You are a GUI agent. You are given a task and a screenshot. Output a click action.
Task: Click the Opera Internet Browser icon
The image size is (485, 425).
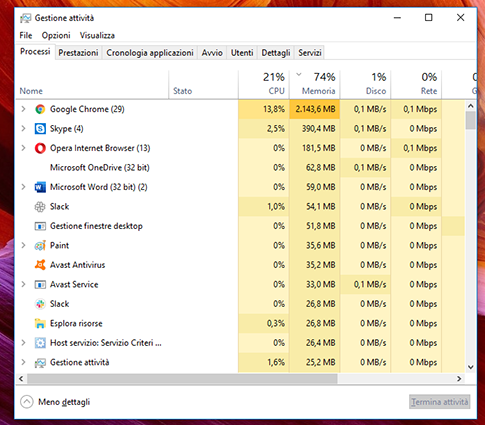point(40,148)
